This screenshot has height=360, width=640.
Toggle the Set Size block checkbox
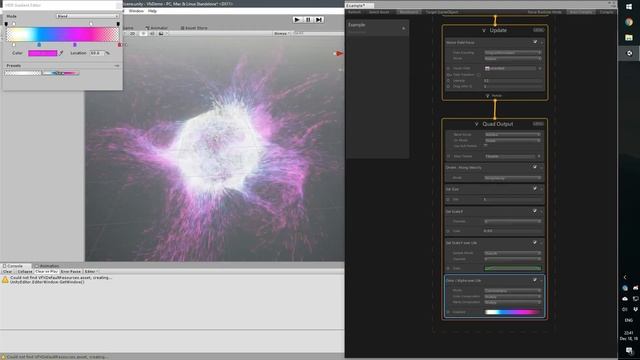(x=534, y=189)
